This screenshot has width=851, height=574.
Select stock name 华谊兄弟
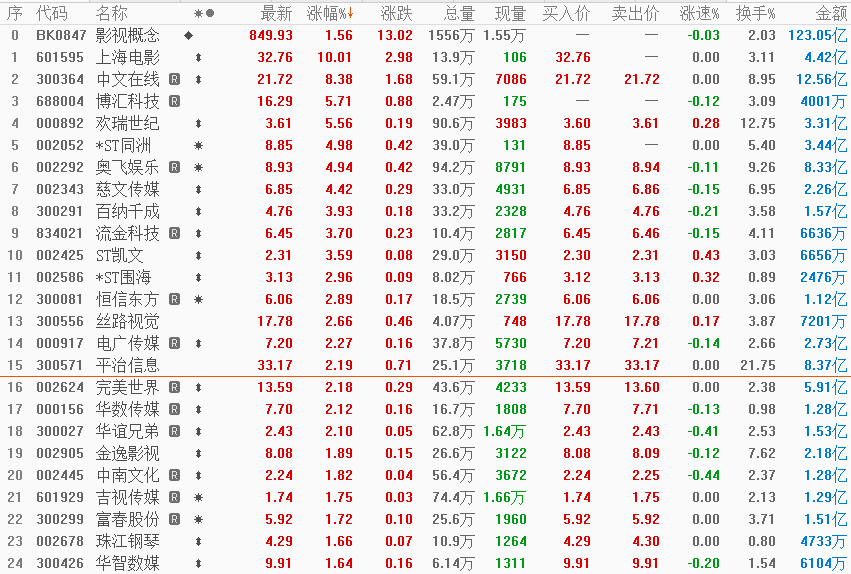pyautogui.click(x=128, y=431)
